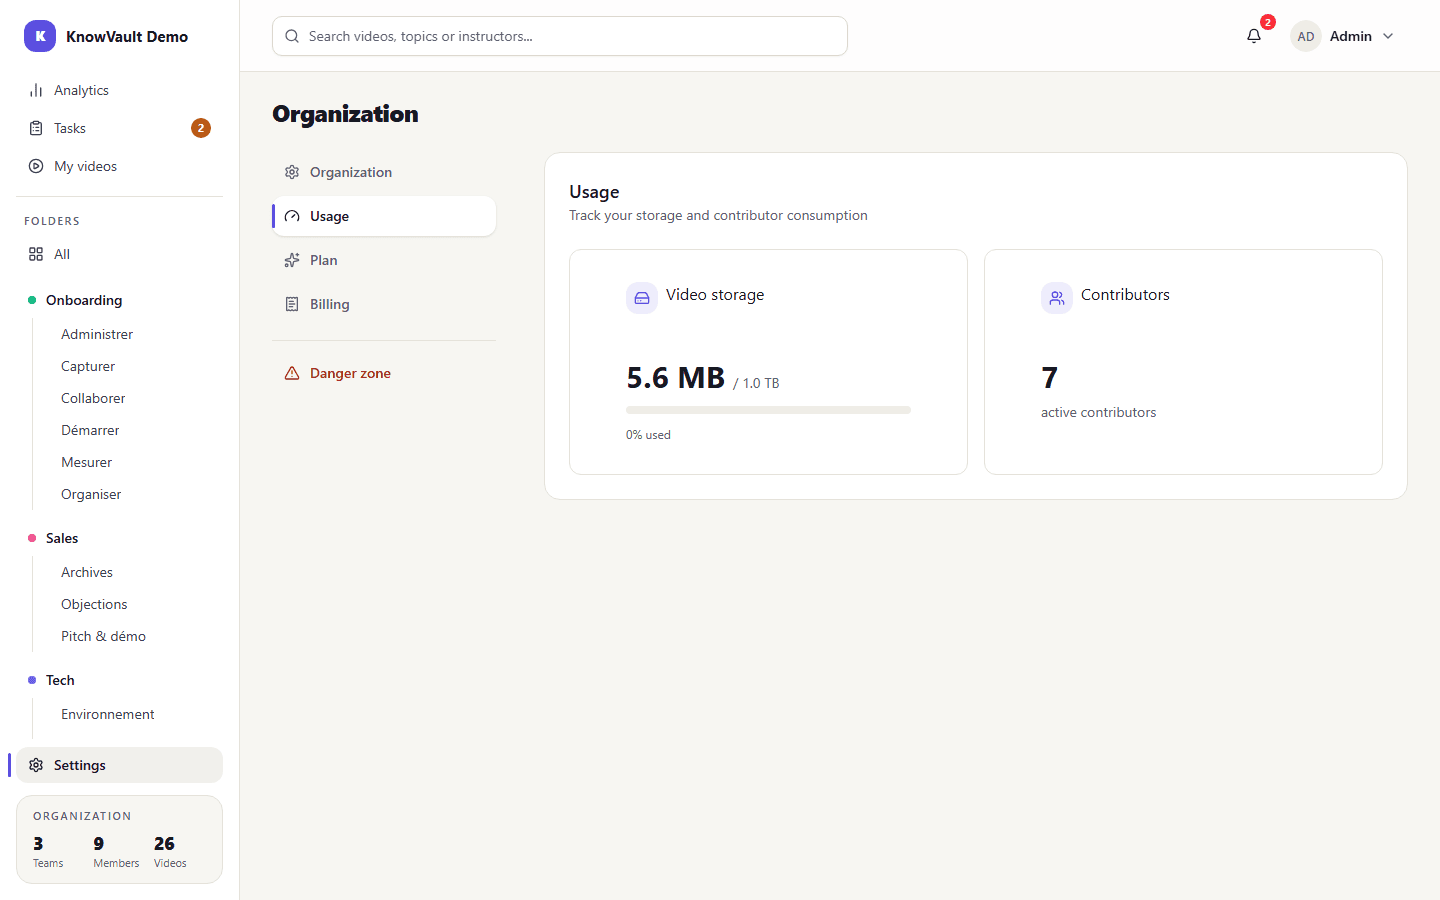1440x900 pixels.
Task: Focus the search videos input field
Action: coord(560,36)
